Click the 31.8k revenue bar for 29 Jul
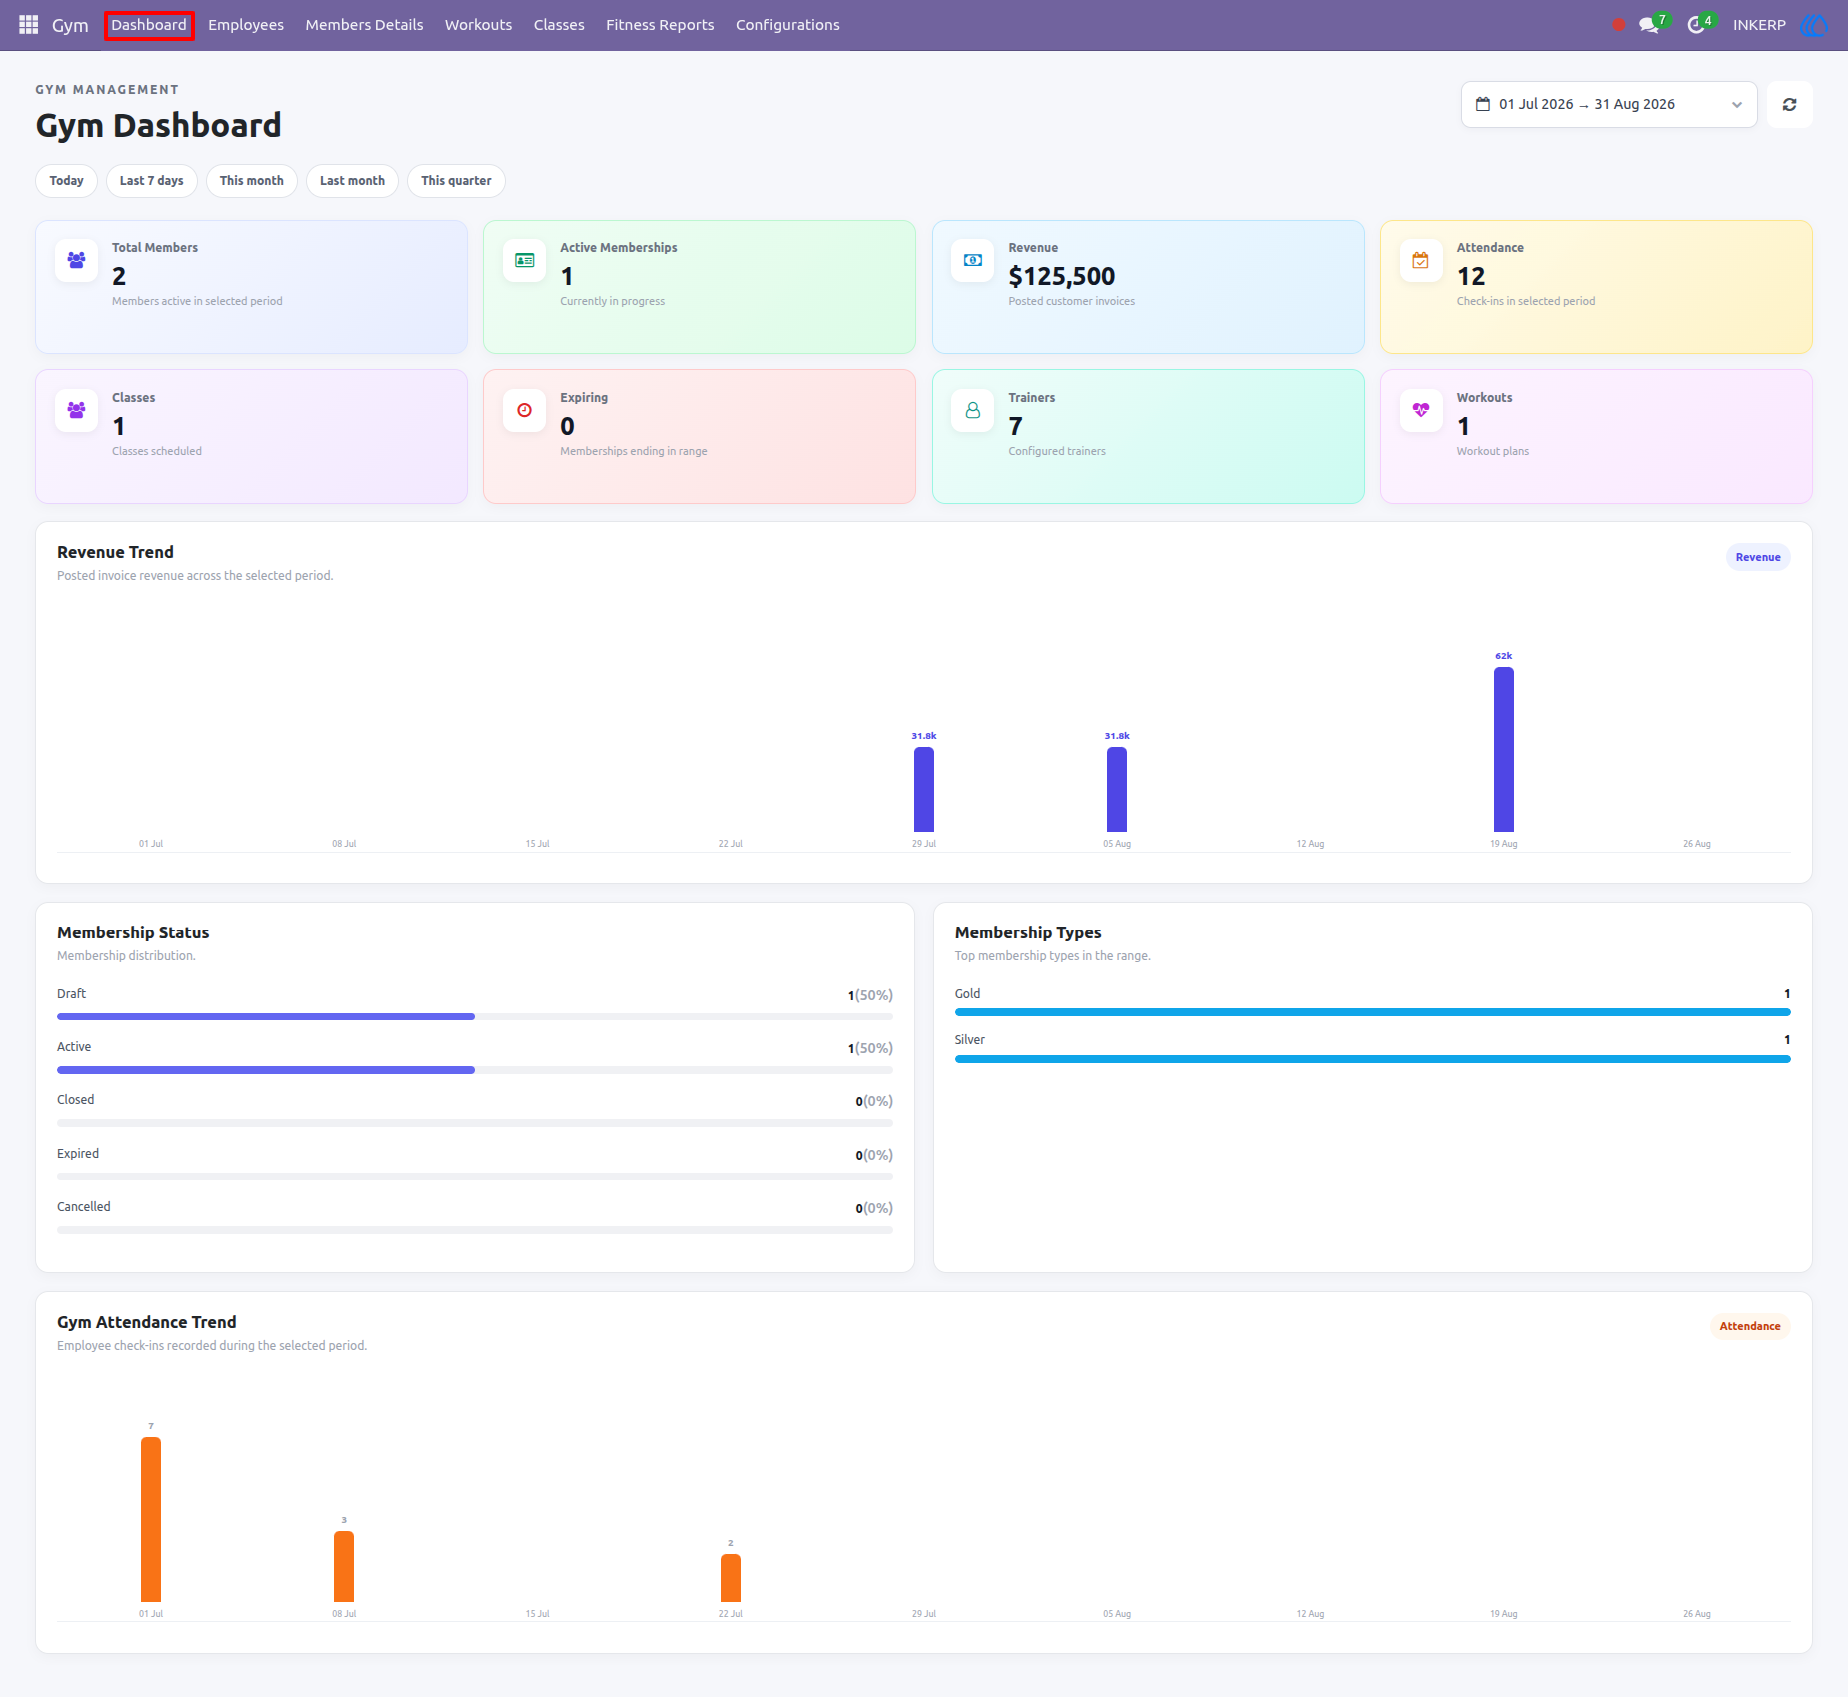 (924, 789)
